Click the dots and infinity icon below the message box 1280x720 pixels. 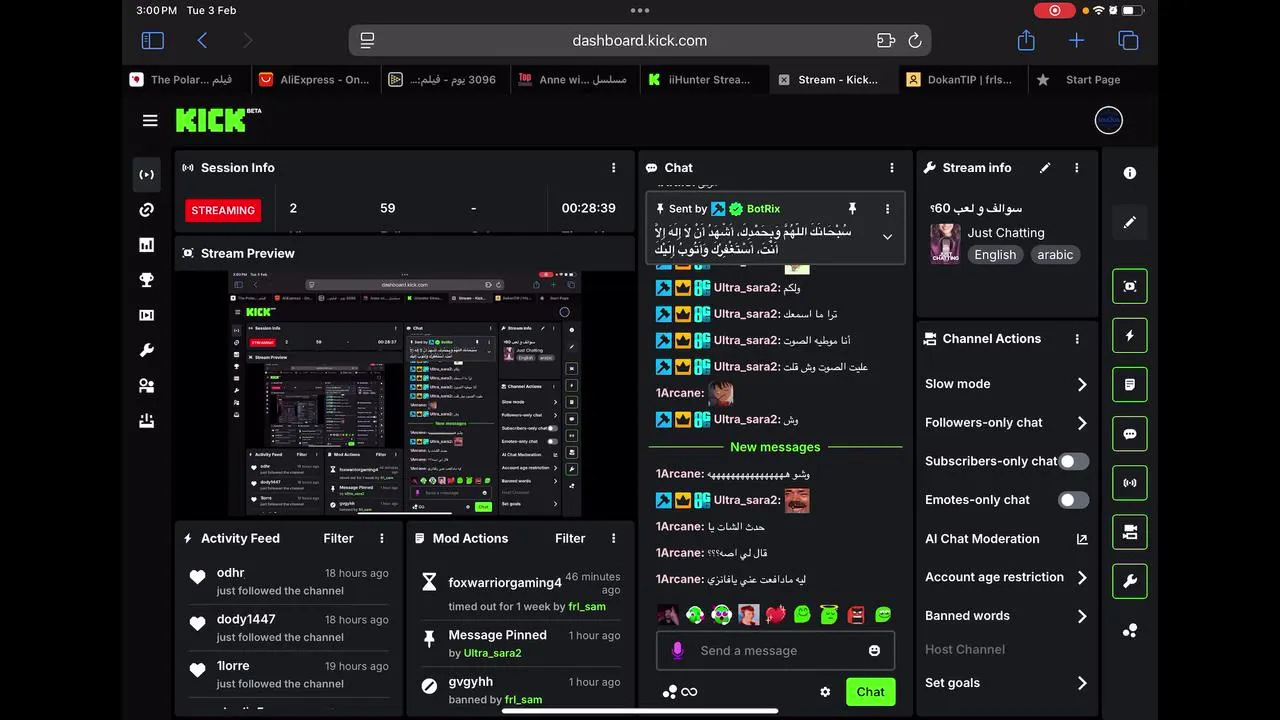[x=679, y=692]
